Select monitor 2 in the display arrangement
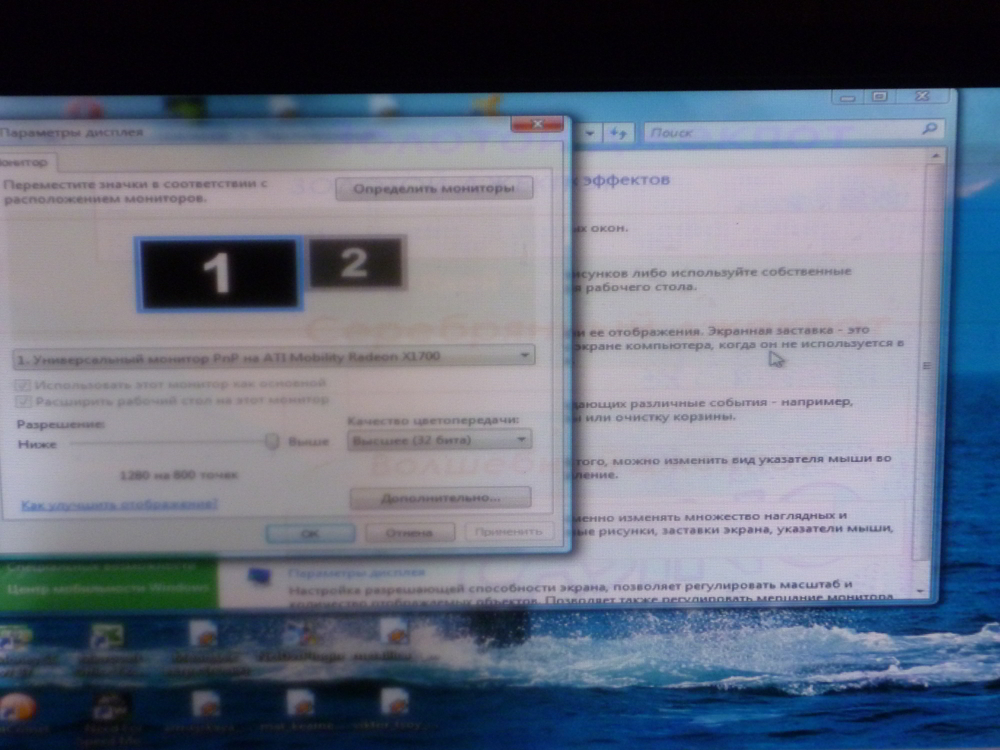This screenshot has height=750, width=1000. click(x=355, y=263)
